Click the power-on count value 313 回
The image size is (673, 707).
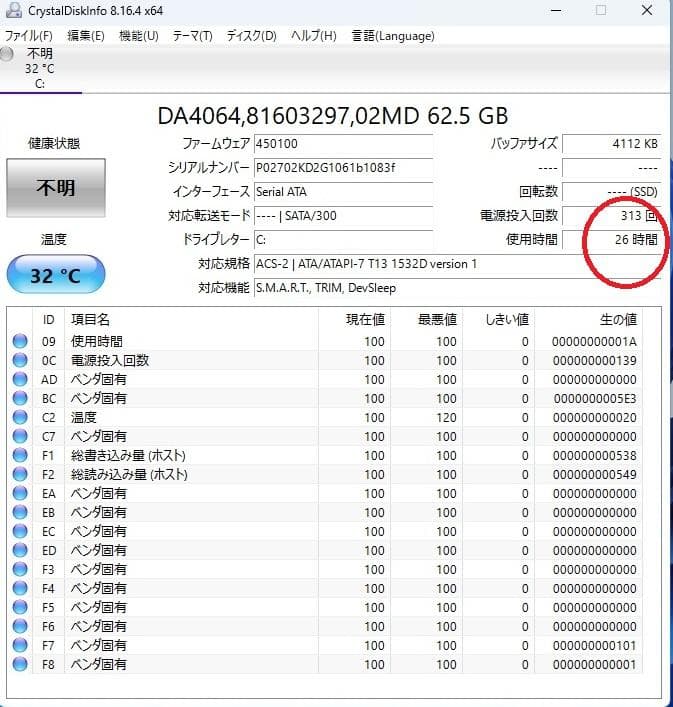pos(612,216)
